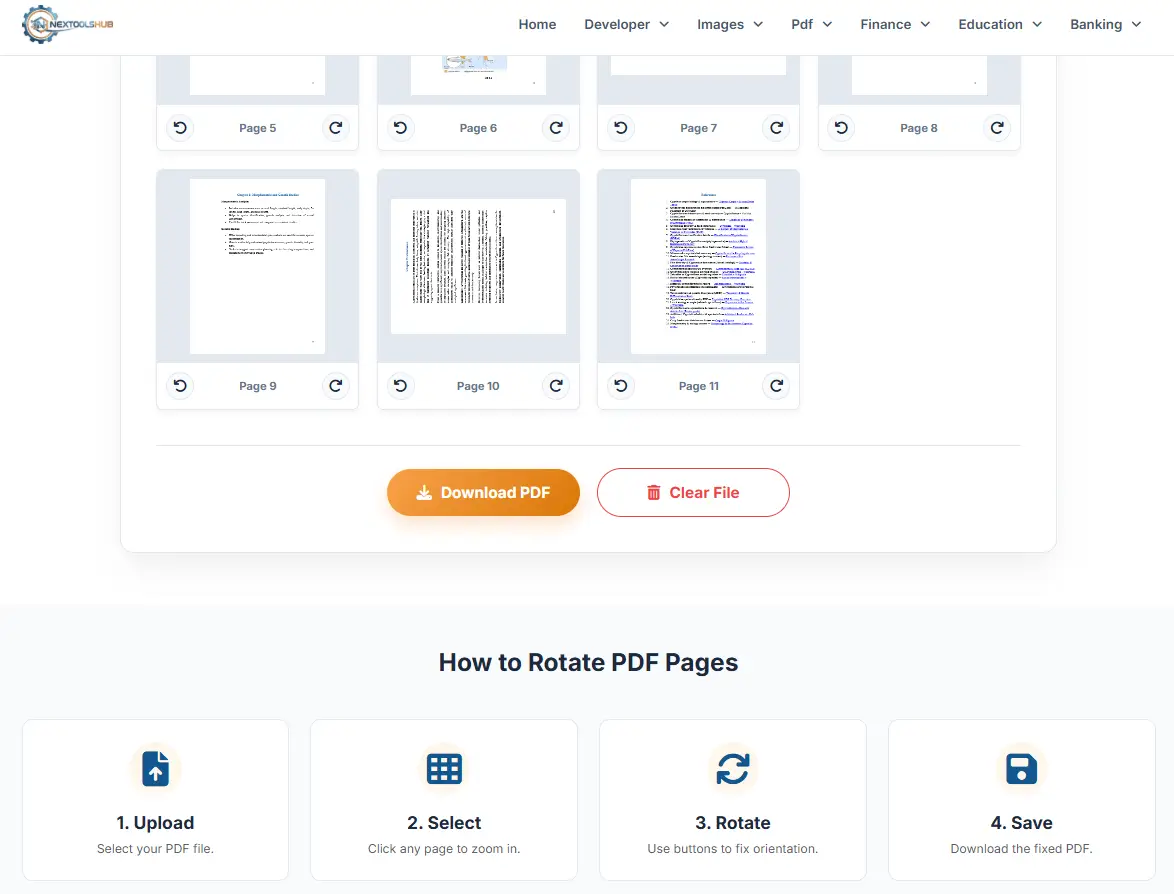Open the Finance dropdown

point(894,24)
